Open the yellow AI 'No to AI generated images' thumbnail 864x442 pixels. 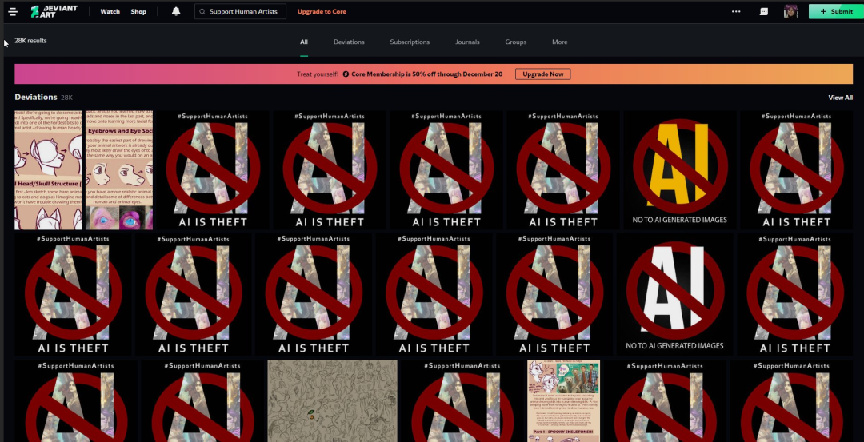pos(679,170)
